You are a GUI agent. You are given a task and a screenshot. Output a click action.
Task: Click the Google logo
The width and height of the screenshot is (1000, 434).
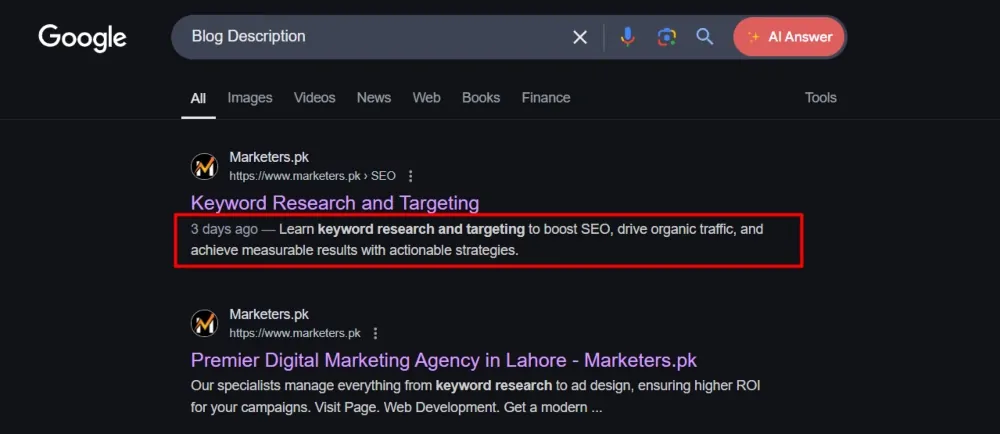coord(82,38)
